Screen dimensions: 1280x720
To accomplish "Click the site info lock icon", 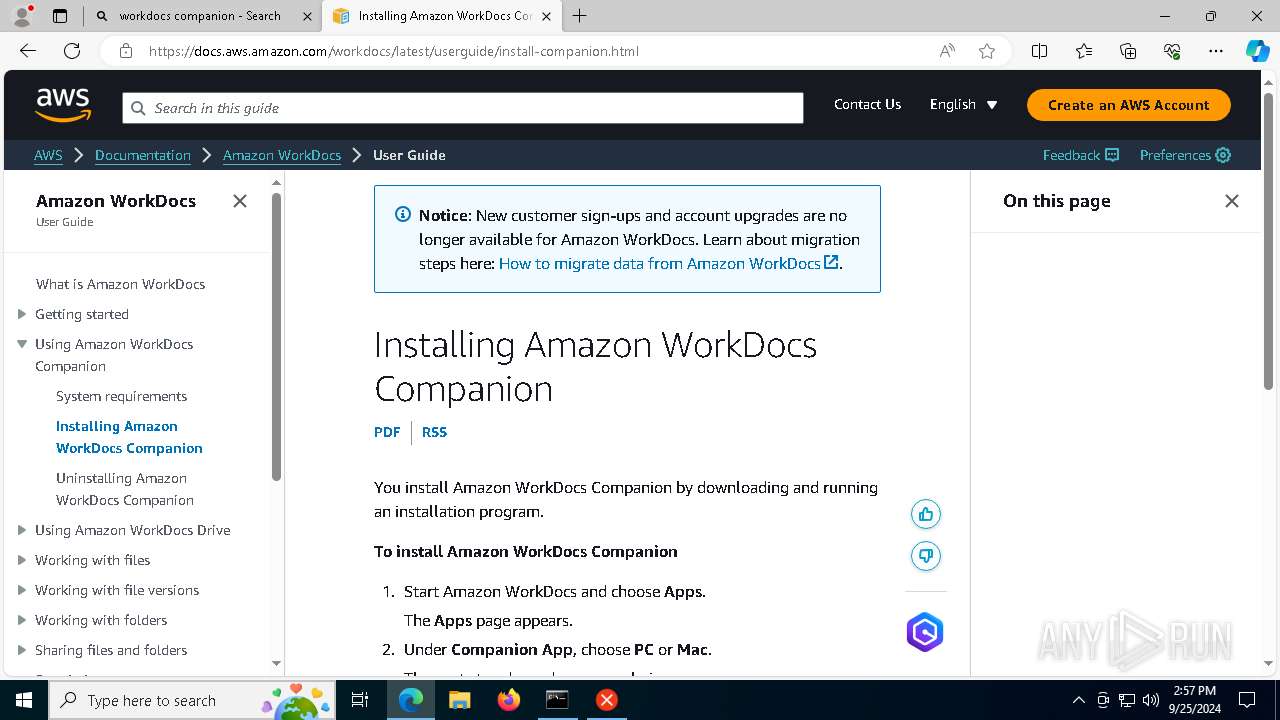I will pos(126,51).
